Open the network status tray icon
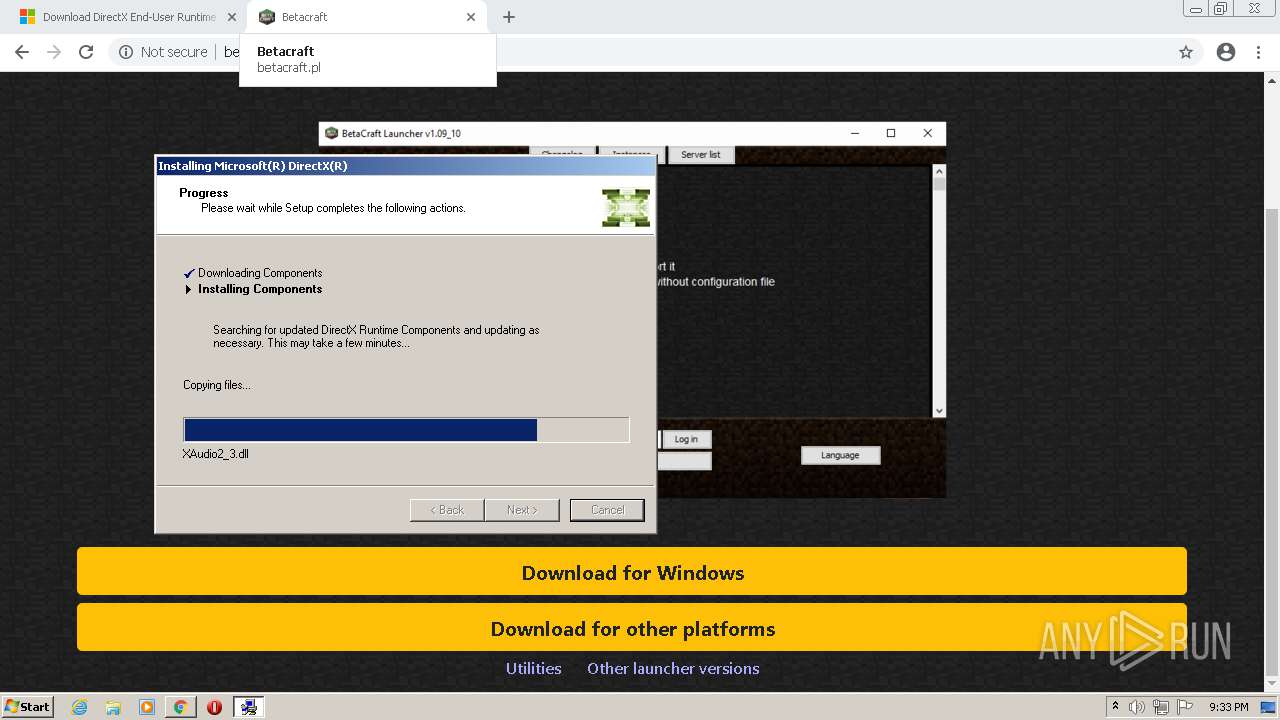1280x720 pixels. [x=1161, y=707]
